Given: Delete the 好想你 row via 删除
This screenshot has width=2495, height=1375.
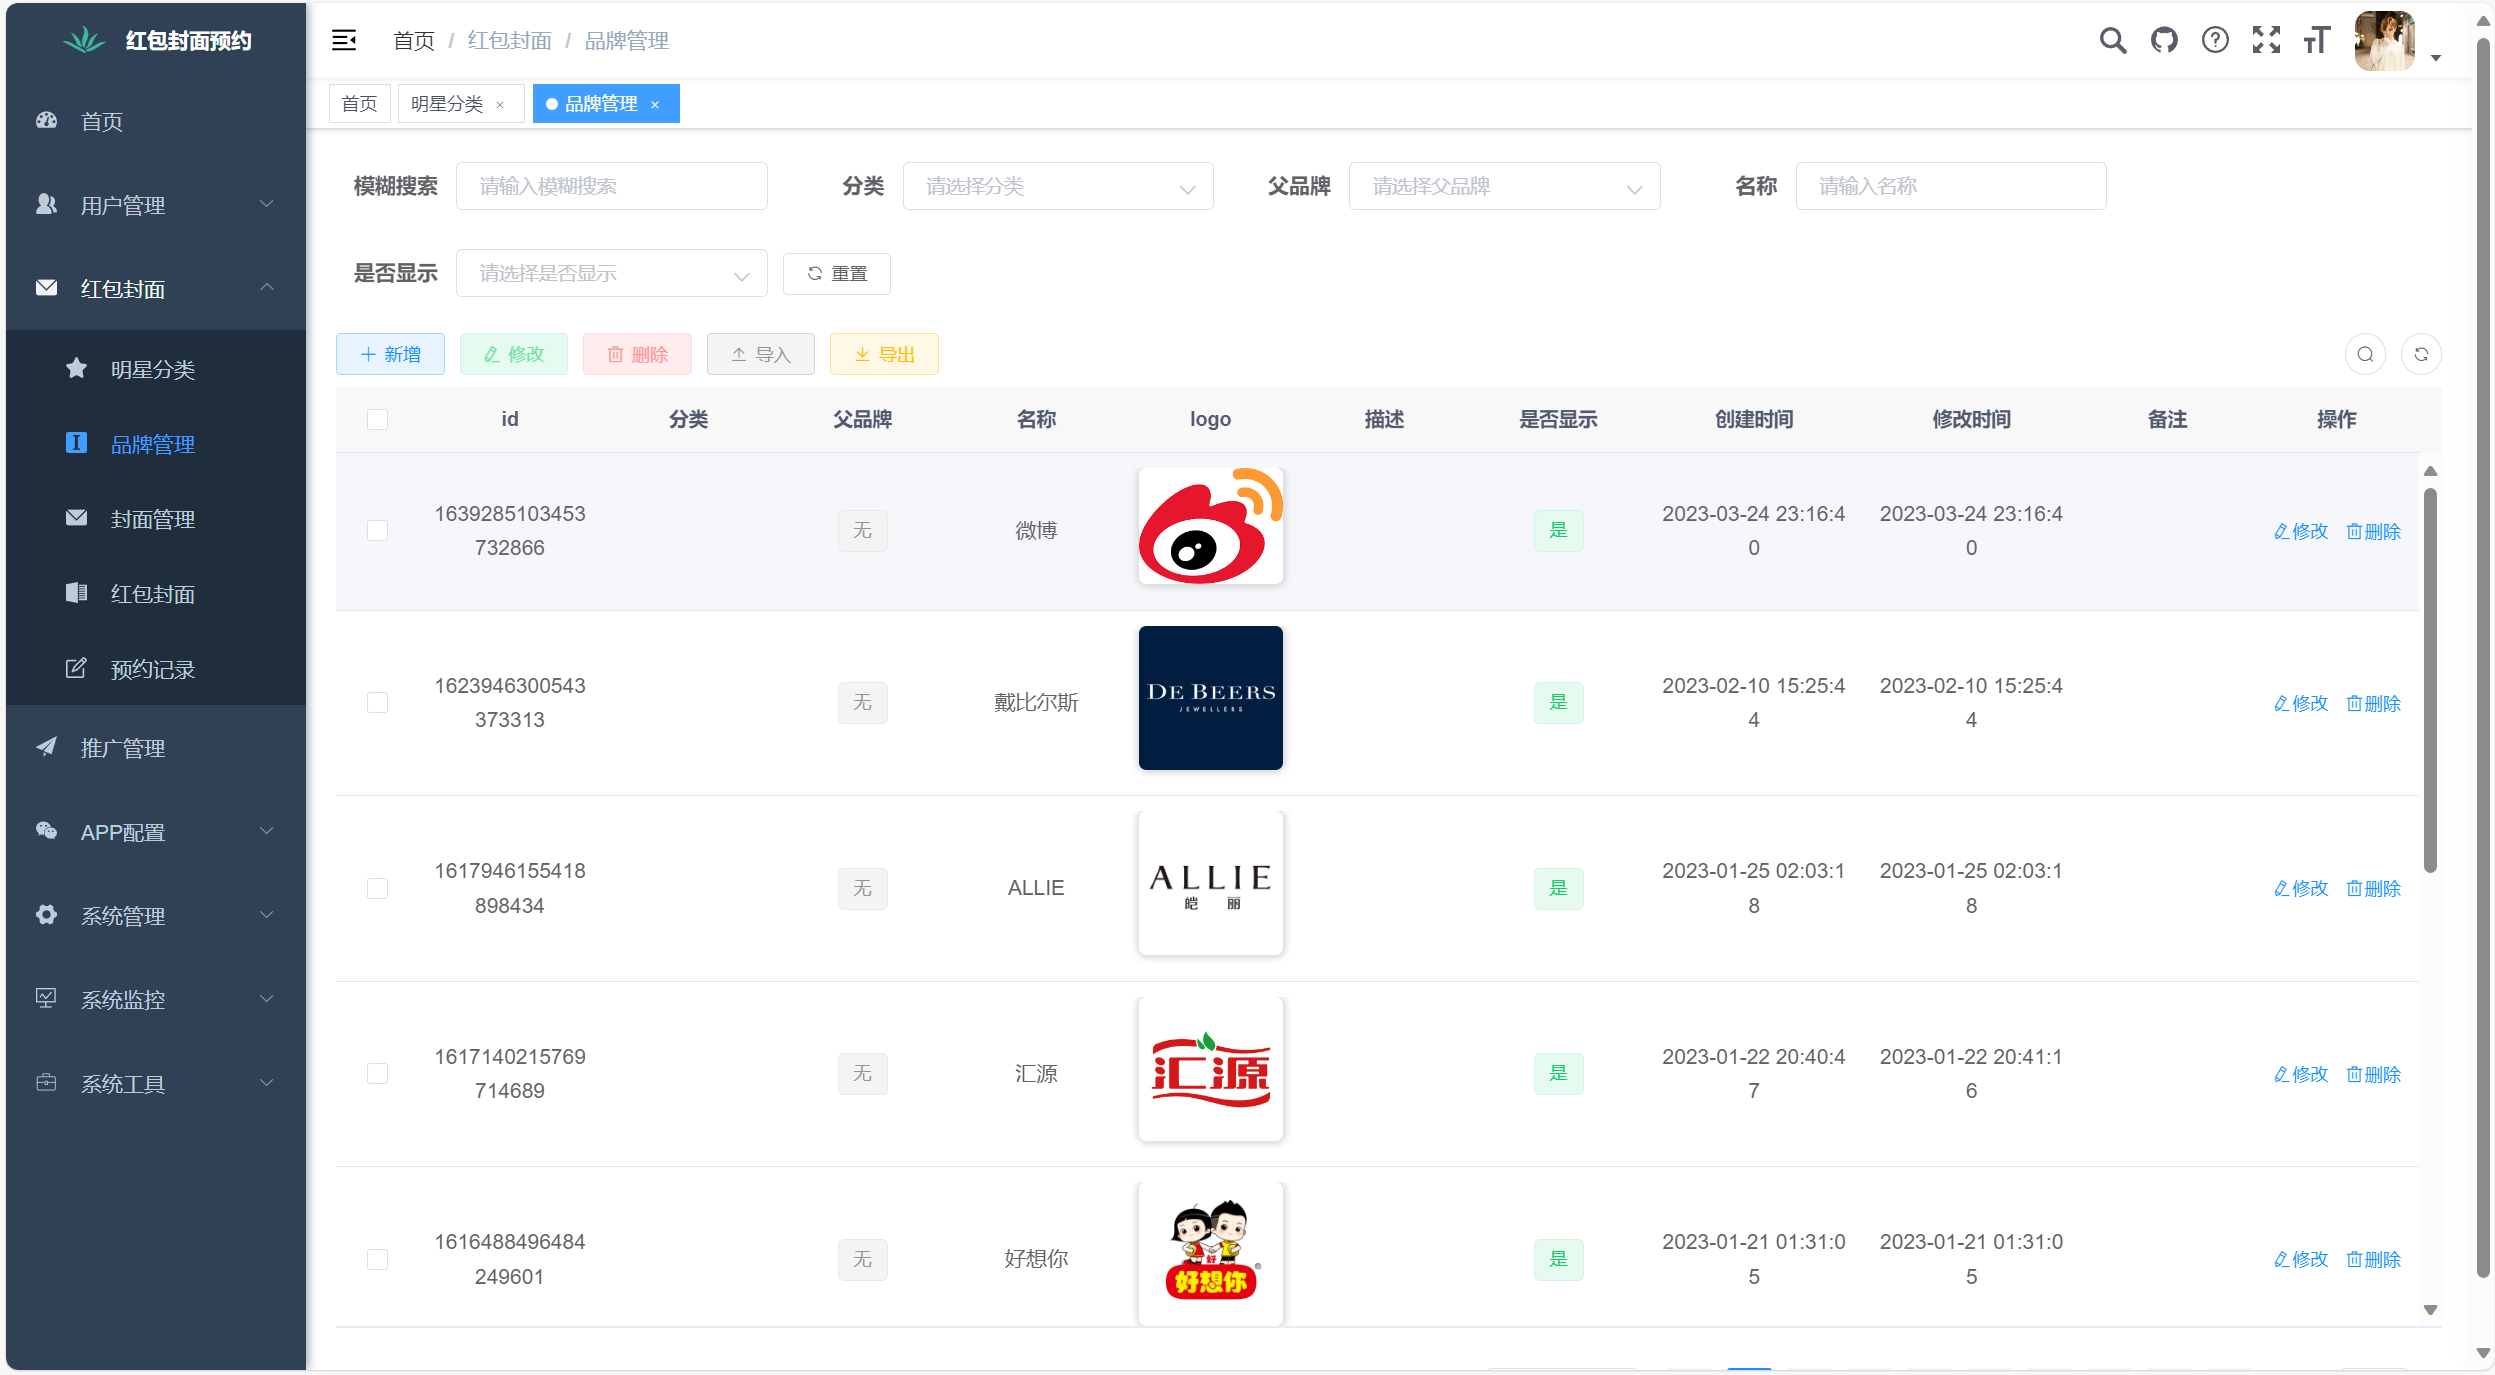Looking at the screenshot, I should 2373,1259.
